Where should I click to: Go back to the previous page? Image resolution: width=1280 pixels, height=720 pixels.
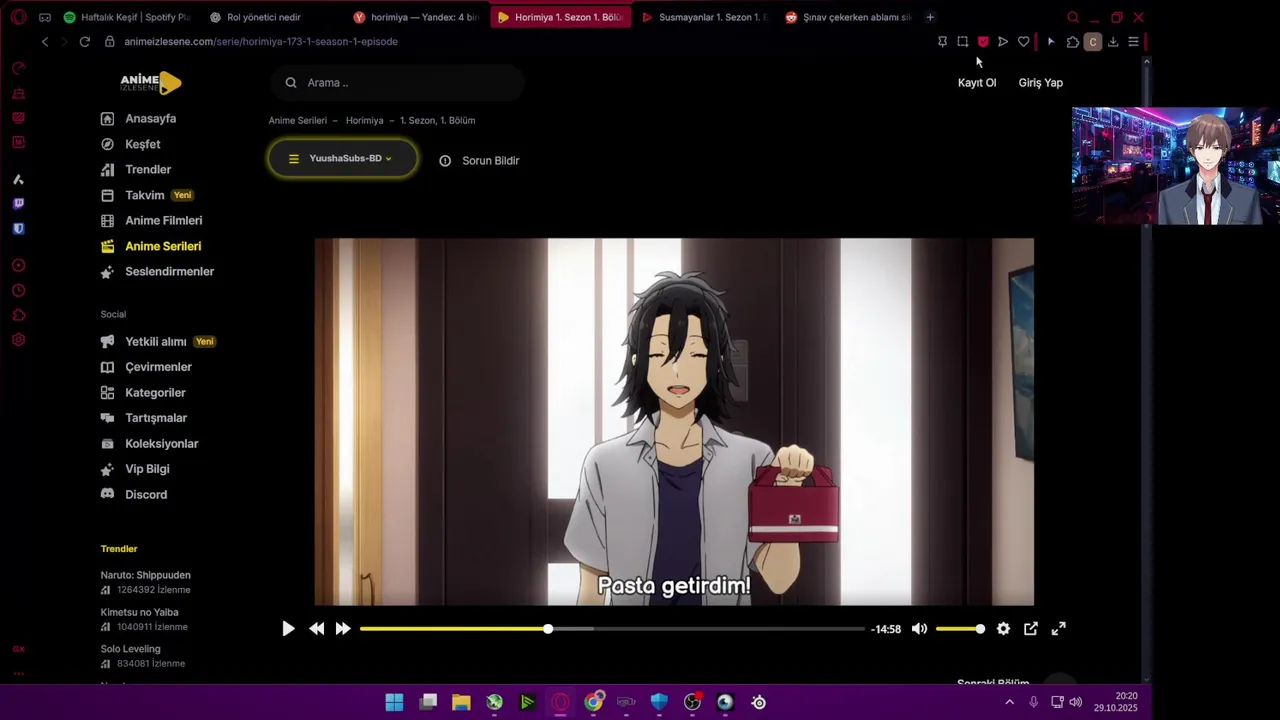[45, 42]
